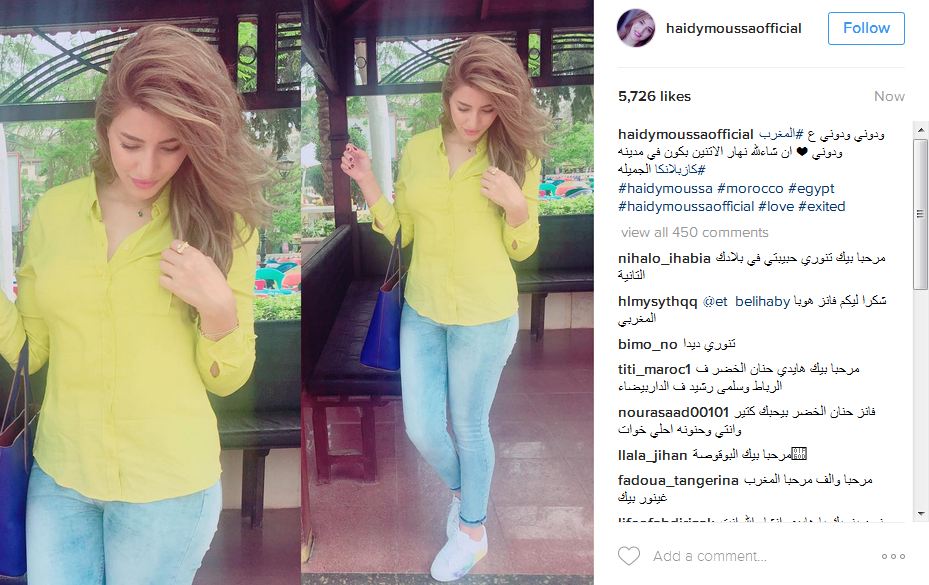Click the Add a comment field
This screenshot has width=929, height=585.
710,556
